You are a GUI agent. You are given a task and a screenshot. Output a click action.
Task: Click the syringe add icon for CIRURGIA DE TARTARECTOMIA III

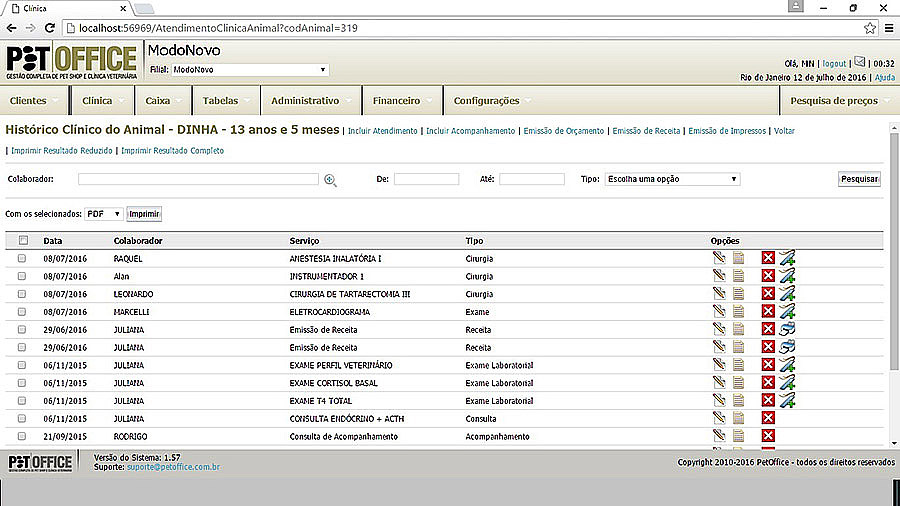pos(787,294)
